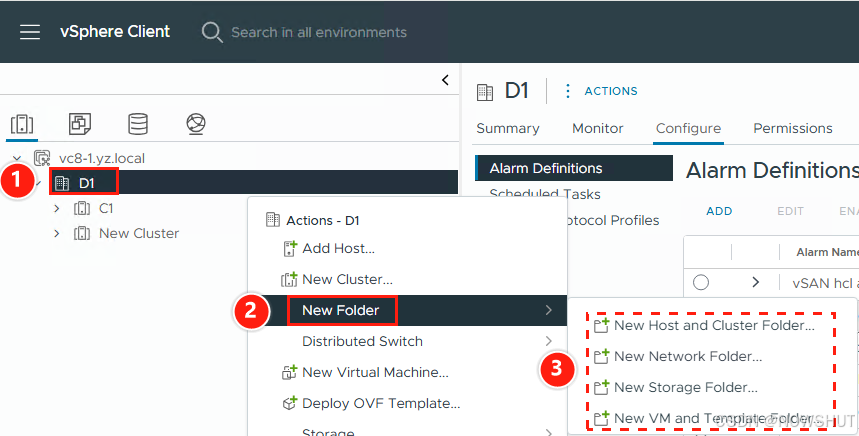Open the Networking inventory view icon
This screenshot has height=436, width=859.
tap(196, 124)
